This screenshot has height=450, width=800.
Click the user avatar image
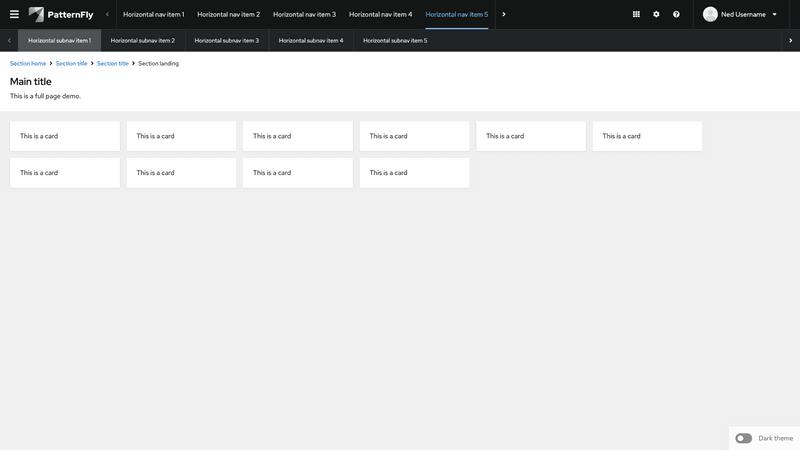[710, 14]
